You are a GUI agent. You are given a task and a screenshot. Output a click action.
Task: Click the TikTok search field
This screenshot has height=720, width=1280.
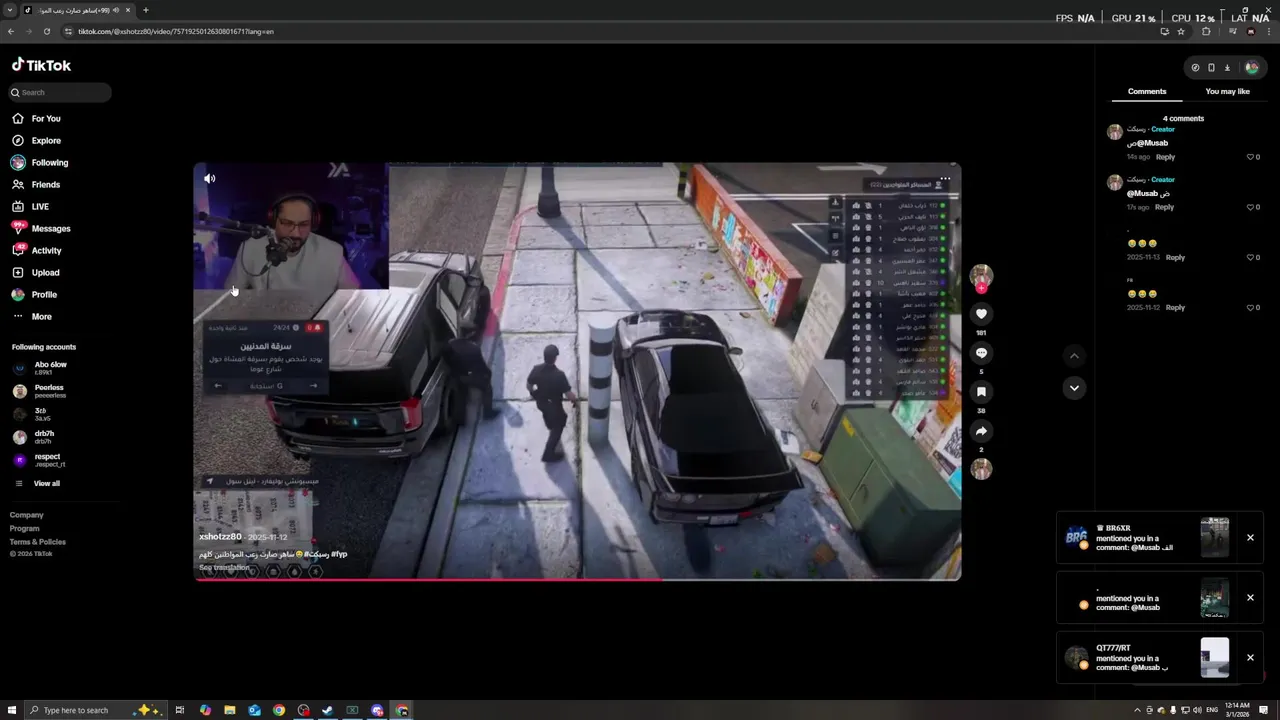pyautogui.click(x=60, y=92)
